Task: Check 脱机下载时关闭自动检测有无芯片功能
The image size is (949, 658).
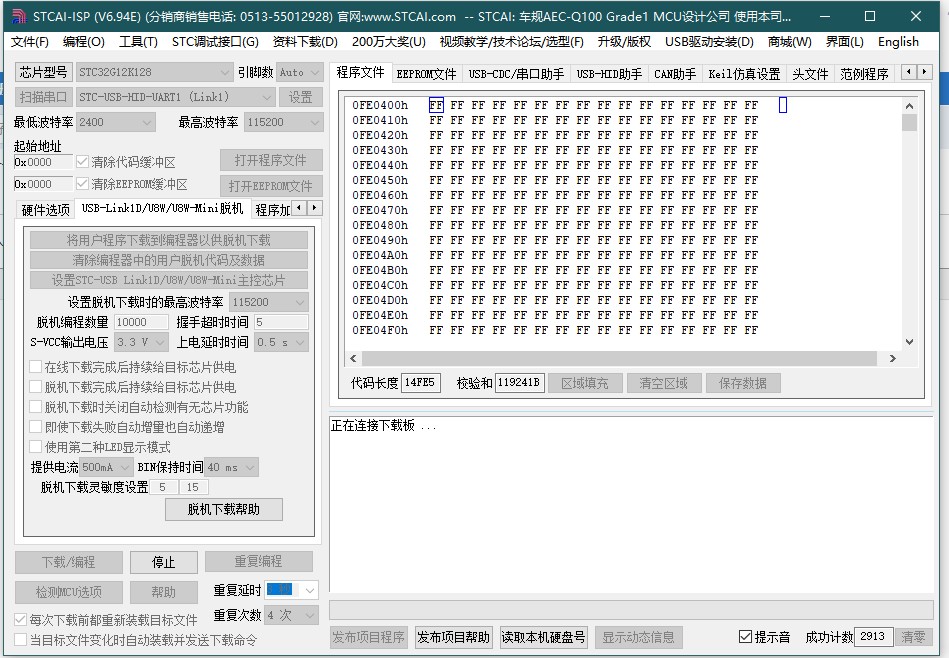Action: pyautogui.click(x=36, y=407)
